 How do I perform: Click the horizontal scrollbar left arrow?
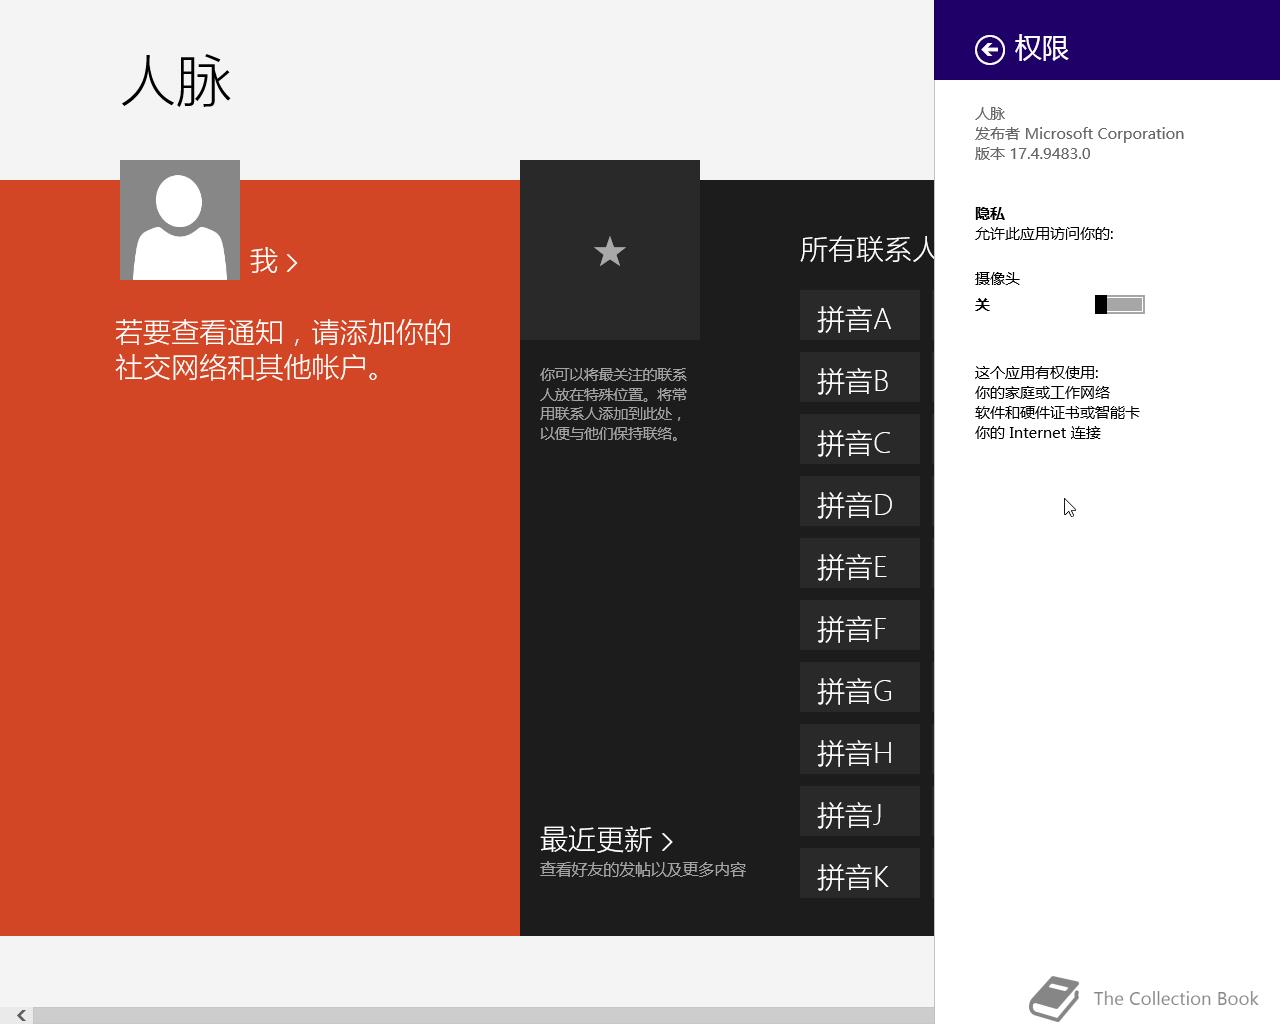tap(20, 1015)
